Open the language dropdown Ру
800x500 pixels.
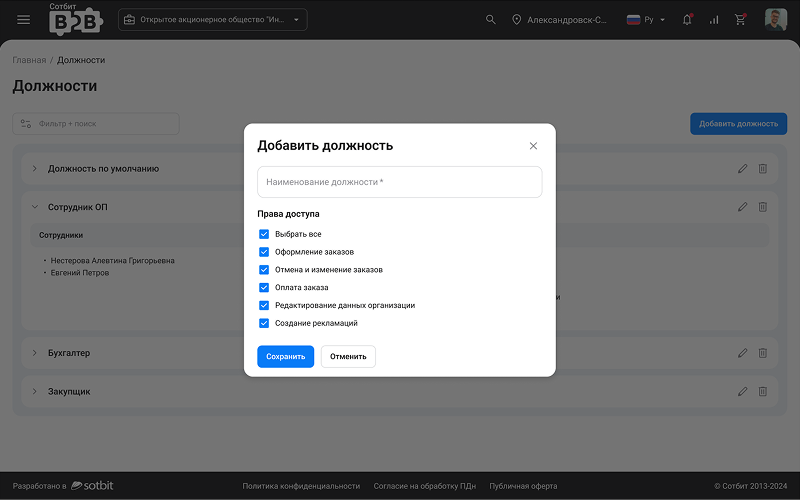[x=645, y=20]
